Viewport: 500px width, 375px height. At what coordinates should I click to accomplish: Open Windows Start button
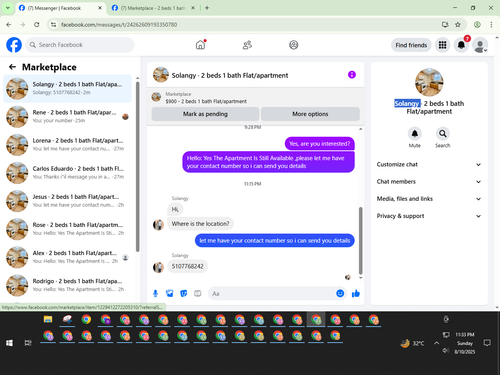coord(9,343)
